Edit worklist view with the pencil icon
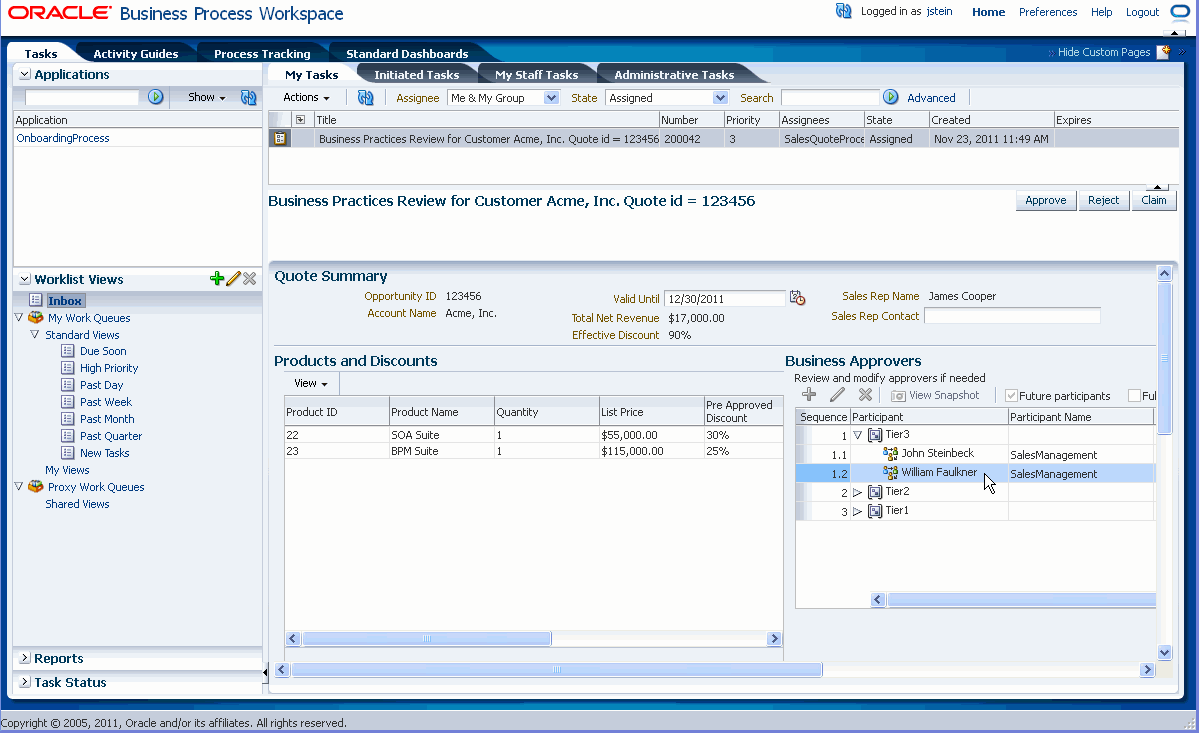This screenshot has width=1199, height=733. (233, 278)
